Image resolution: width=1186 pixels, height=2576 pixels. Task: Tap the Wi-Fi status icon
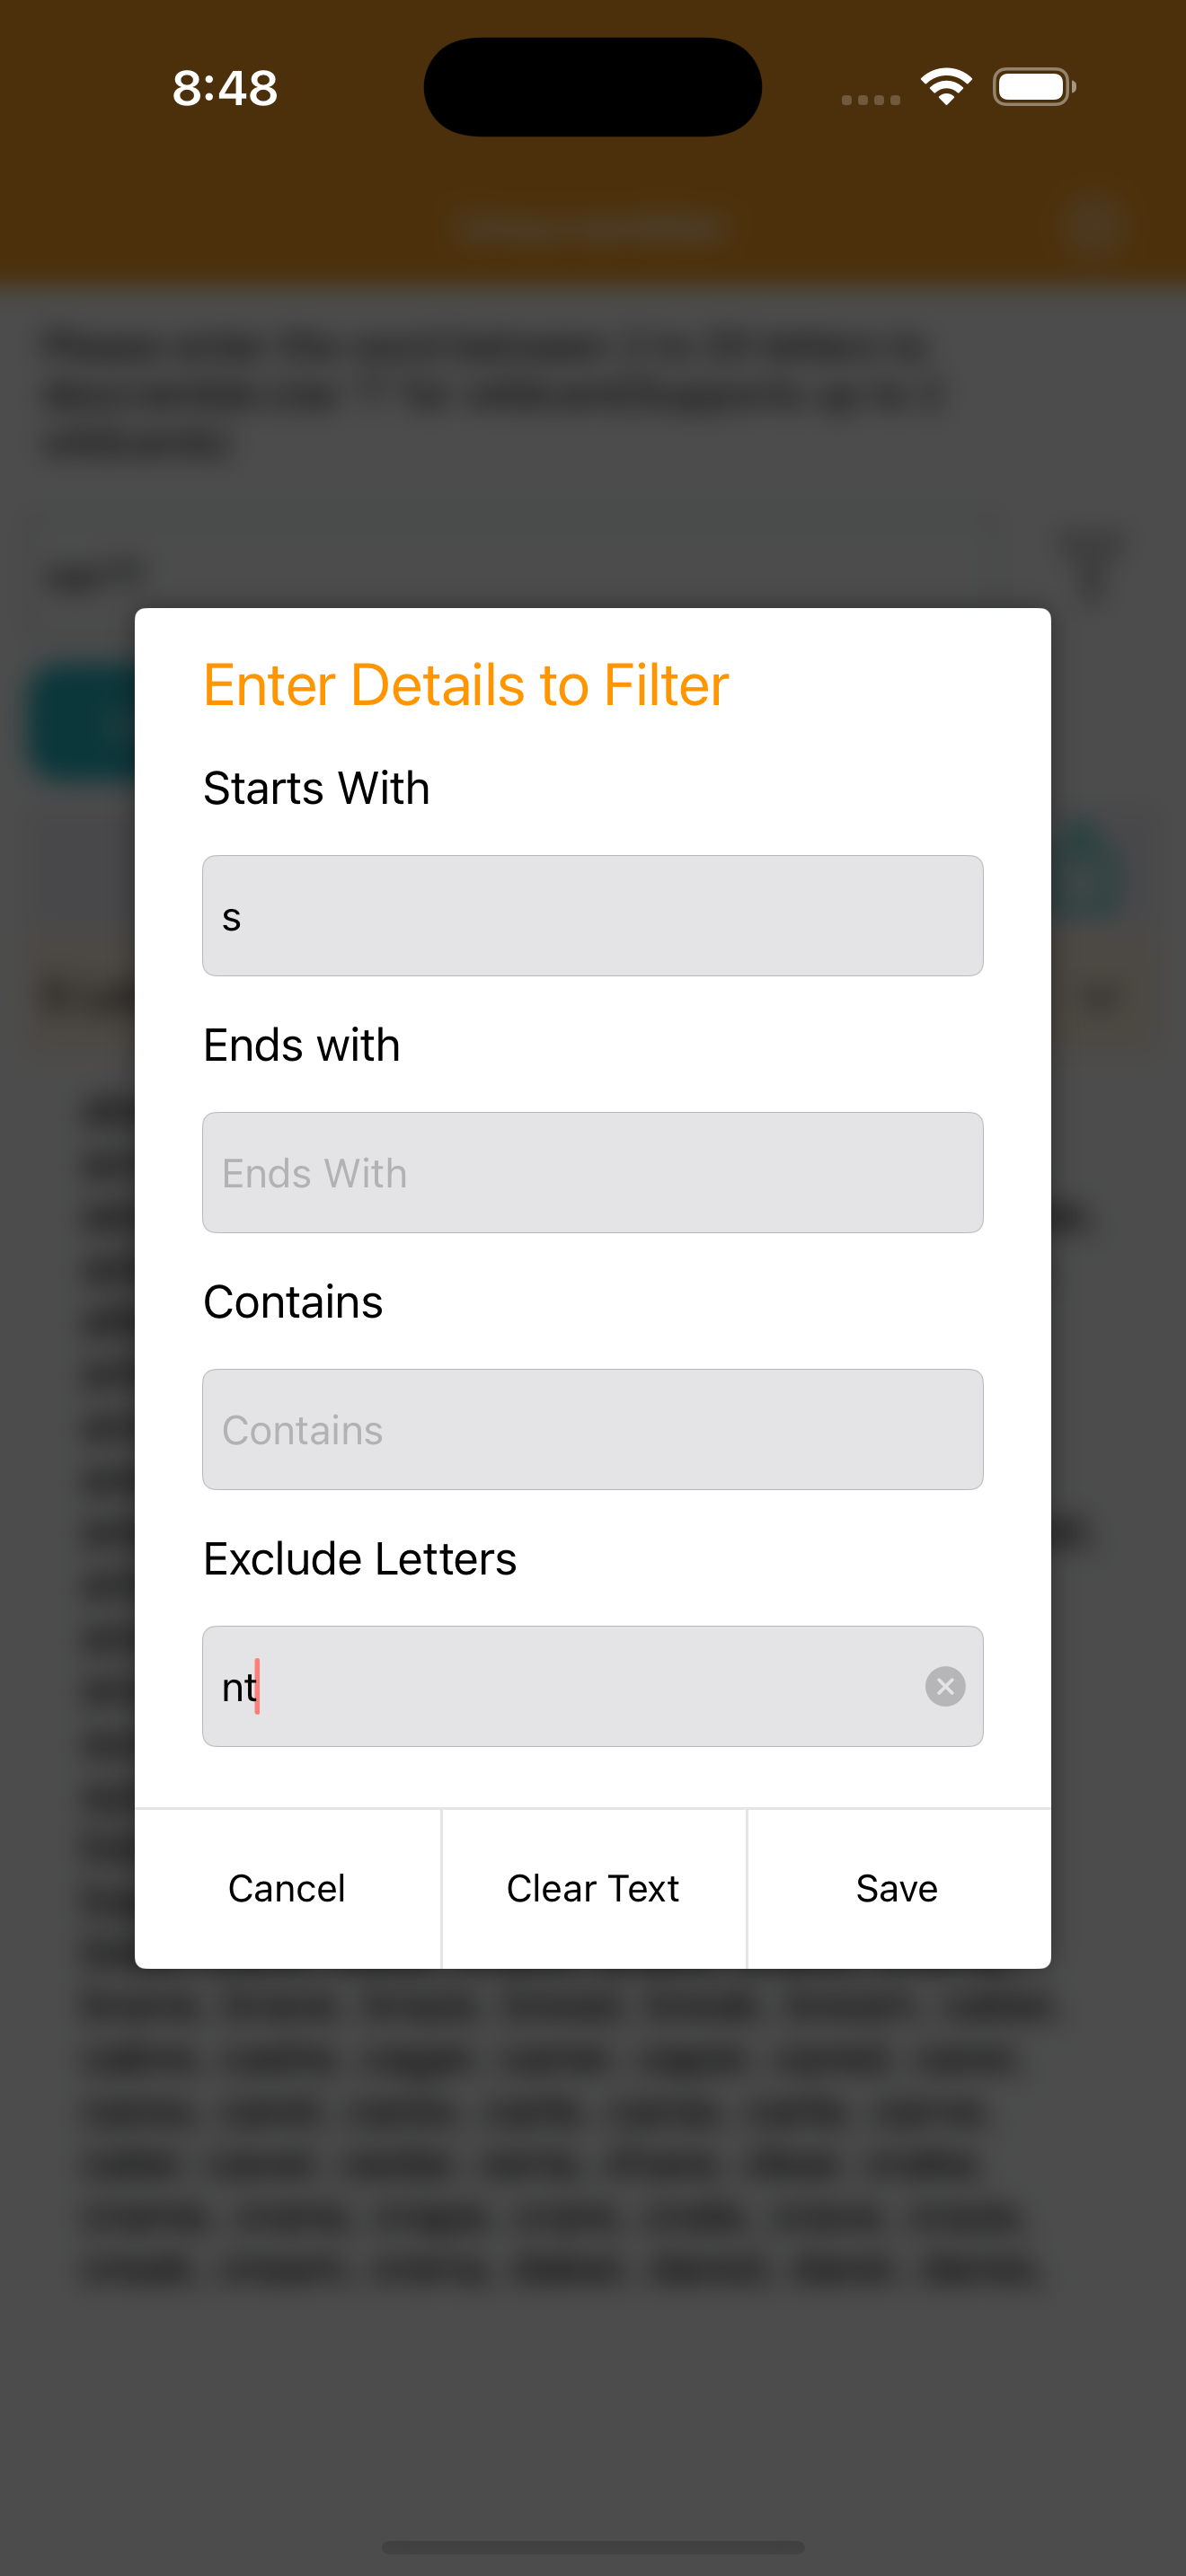[946, 87]
